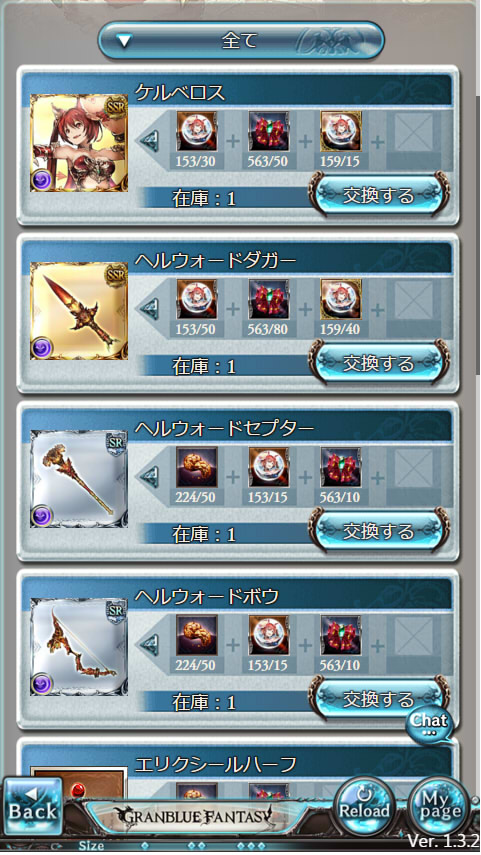Click the 224/50 material in ヘルウォードセプター row
Viewport: 481px width, 855px height.
point(196,467)
